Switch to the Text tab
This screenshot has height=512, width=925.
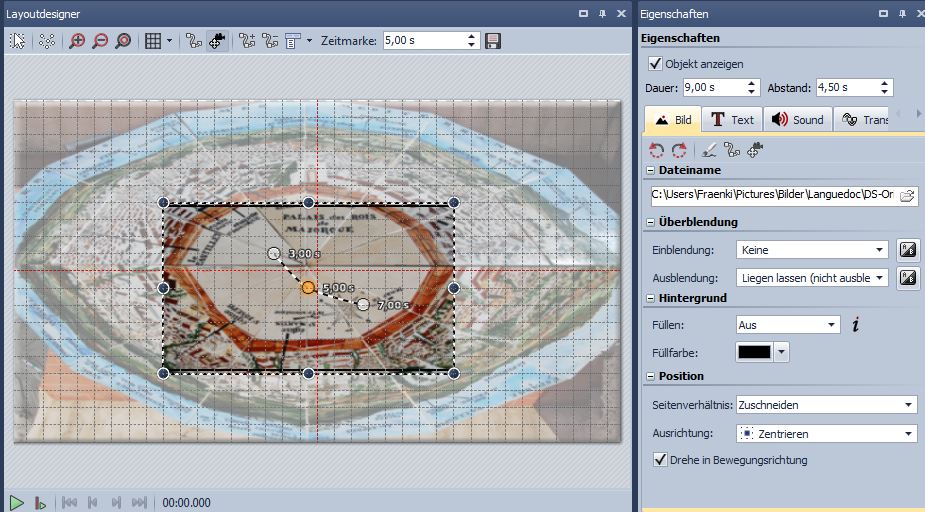tap(731, 119)
